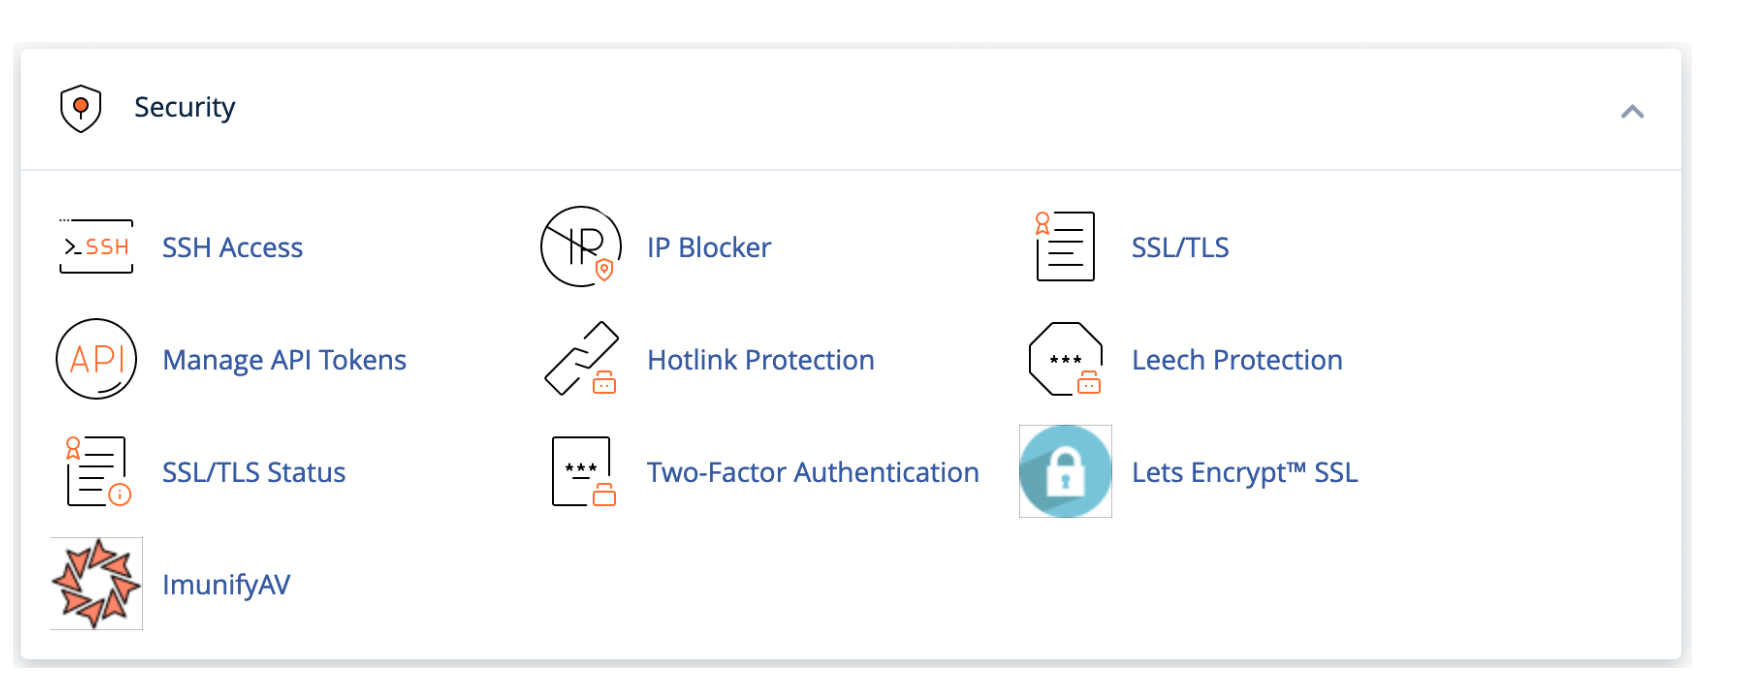This screenshot has height=692, width=1757.
Task: Click the SSL/TLS Status document icon
Action: point(97,471)
